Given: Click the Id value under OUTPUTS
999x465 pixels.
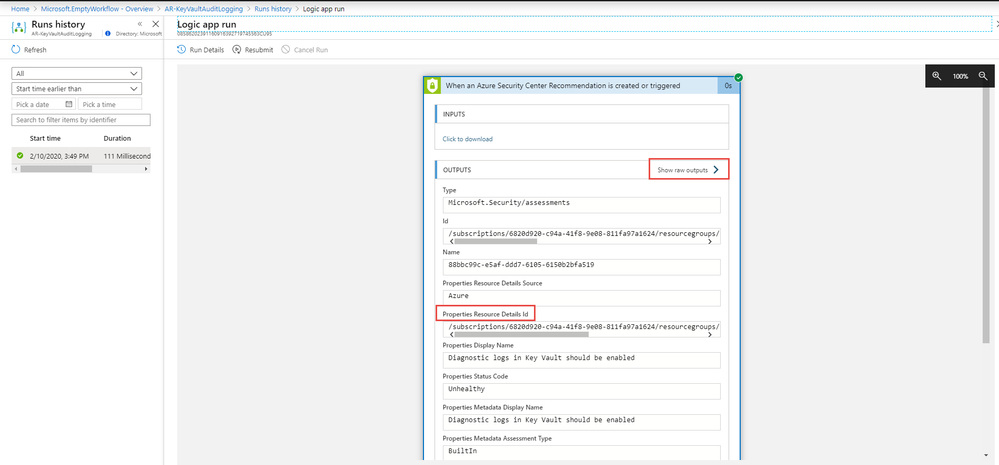Looking at the screenshot, I should click(x=581, y=234).
